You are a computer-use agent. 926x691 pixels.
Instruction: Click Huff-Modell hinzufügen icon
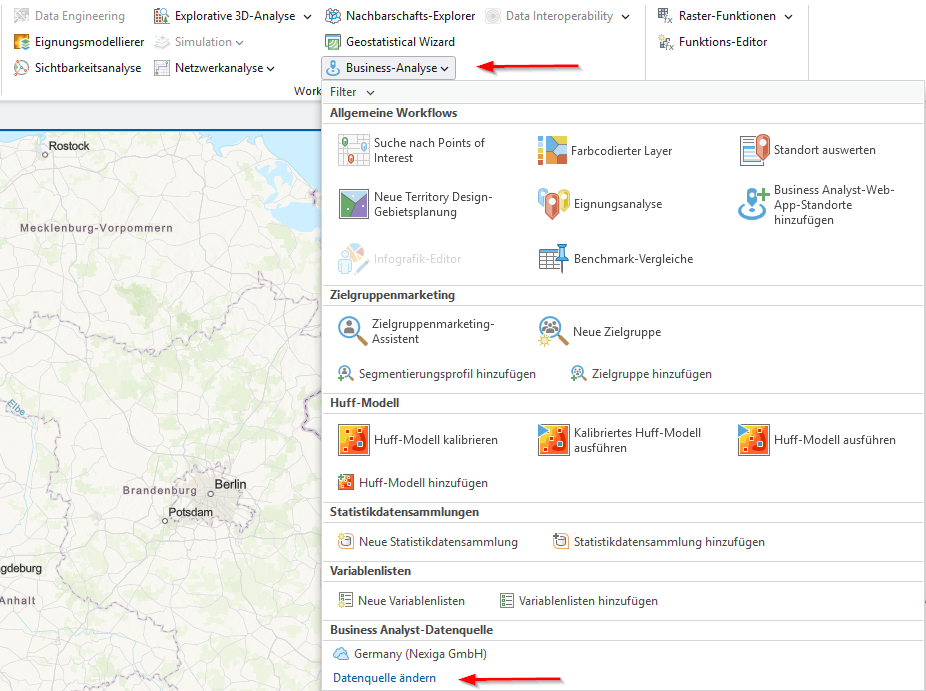click(x=345, y=483)
